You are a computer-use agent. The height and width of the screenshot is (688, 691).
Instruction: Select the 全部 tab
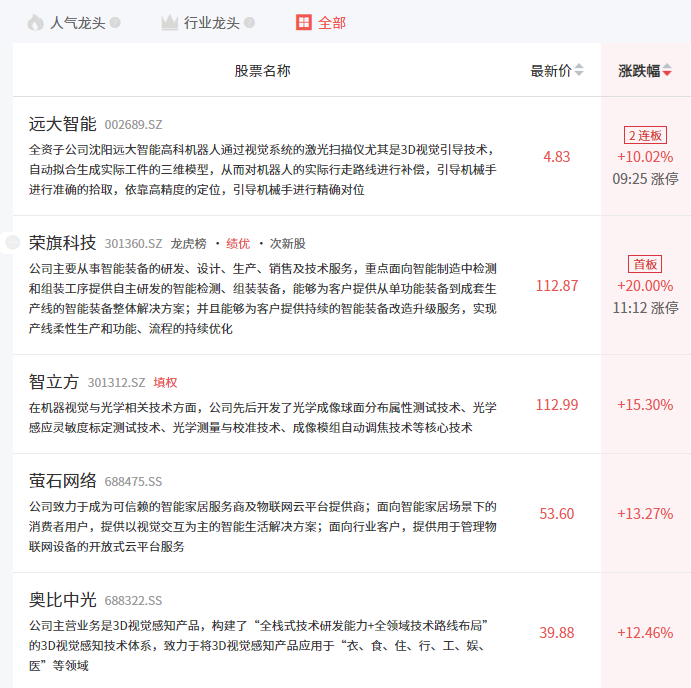click(332, 22)
